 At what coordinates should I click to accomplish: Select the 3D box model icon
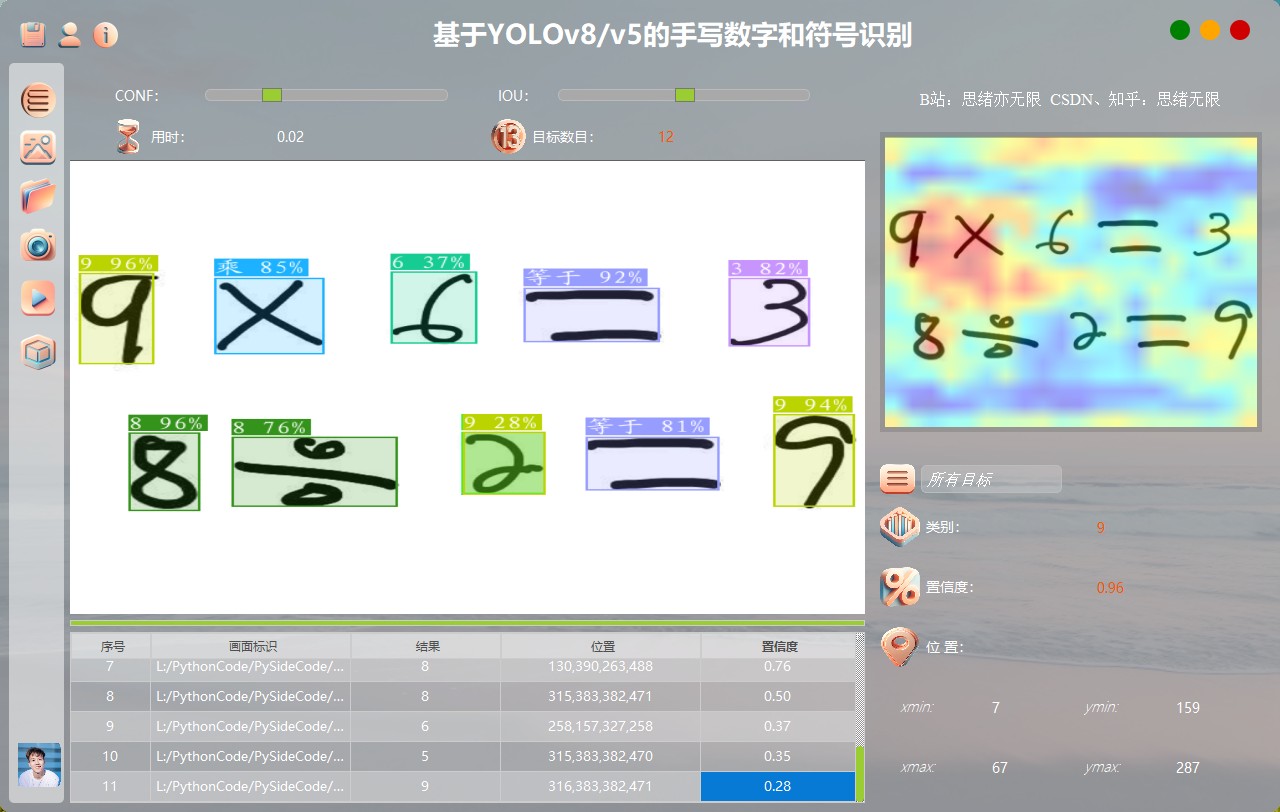38,352
